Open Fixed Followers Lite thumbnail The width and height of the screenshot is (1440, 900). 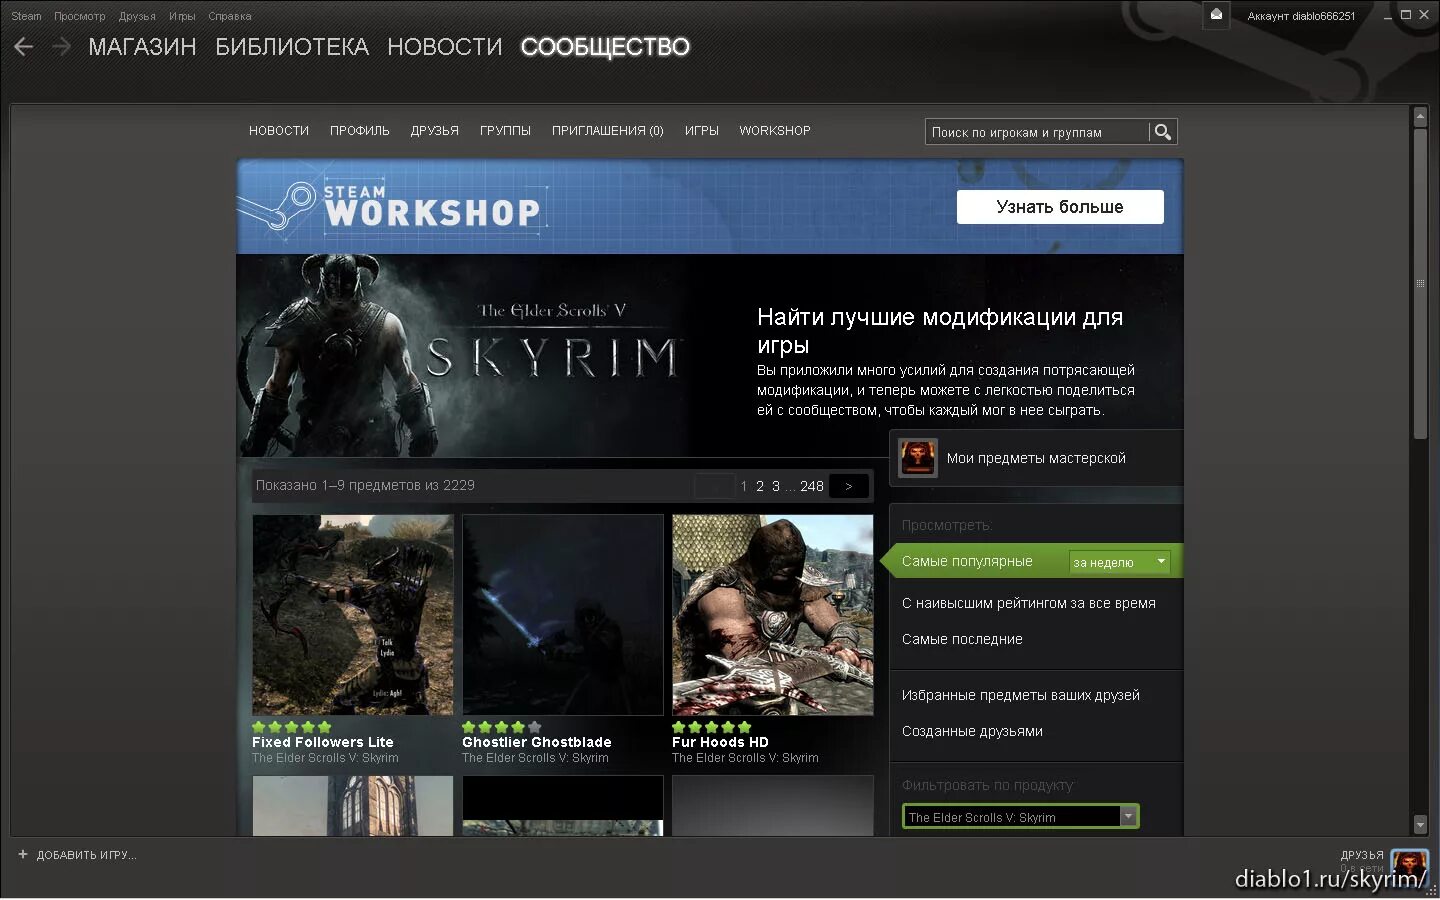pos(353,615)
